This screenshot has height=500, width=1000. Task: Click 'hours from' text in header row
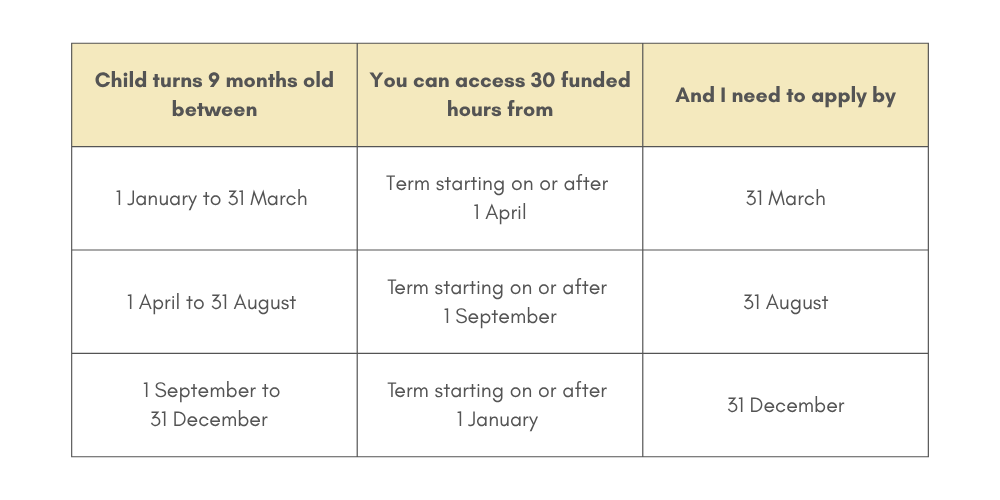tap(500, 109)
